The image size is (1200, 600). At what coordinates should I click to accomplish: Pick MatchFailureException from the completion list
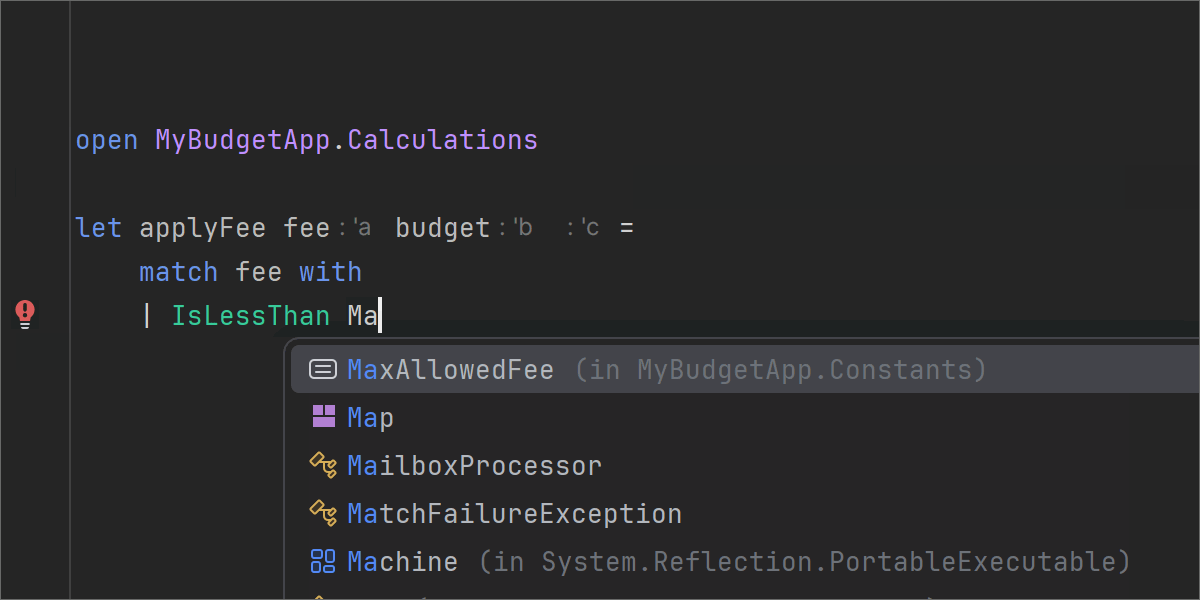pos(514,514)
